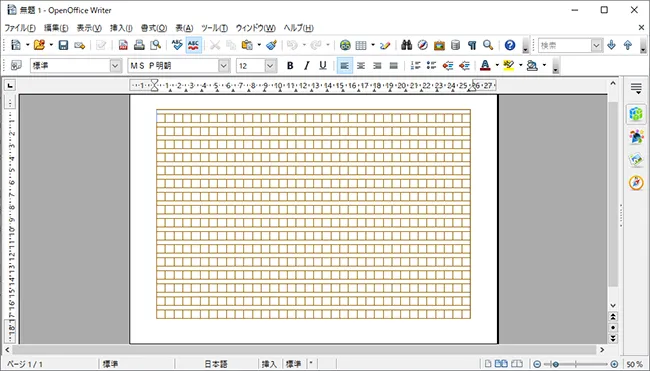Open Find & Replace binoculars icon
The image size is (650, 371).
click(406, 45)
